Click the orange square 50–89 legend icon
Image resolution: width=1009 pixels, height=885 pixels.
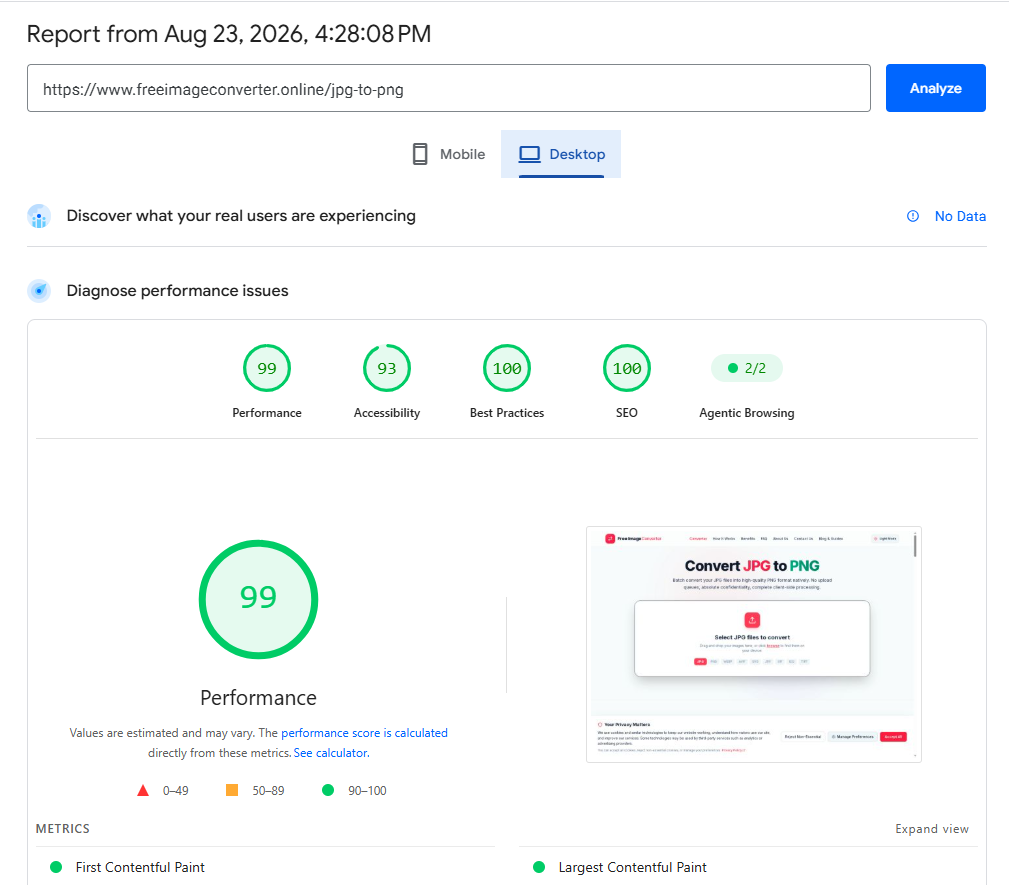point(232,790)
